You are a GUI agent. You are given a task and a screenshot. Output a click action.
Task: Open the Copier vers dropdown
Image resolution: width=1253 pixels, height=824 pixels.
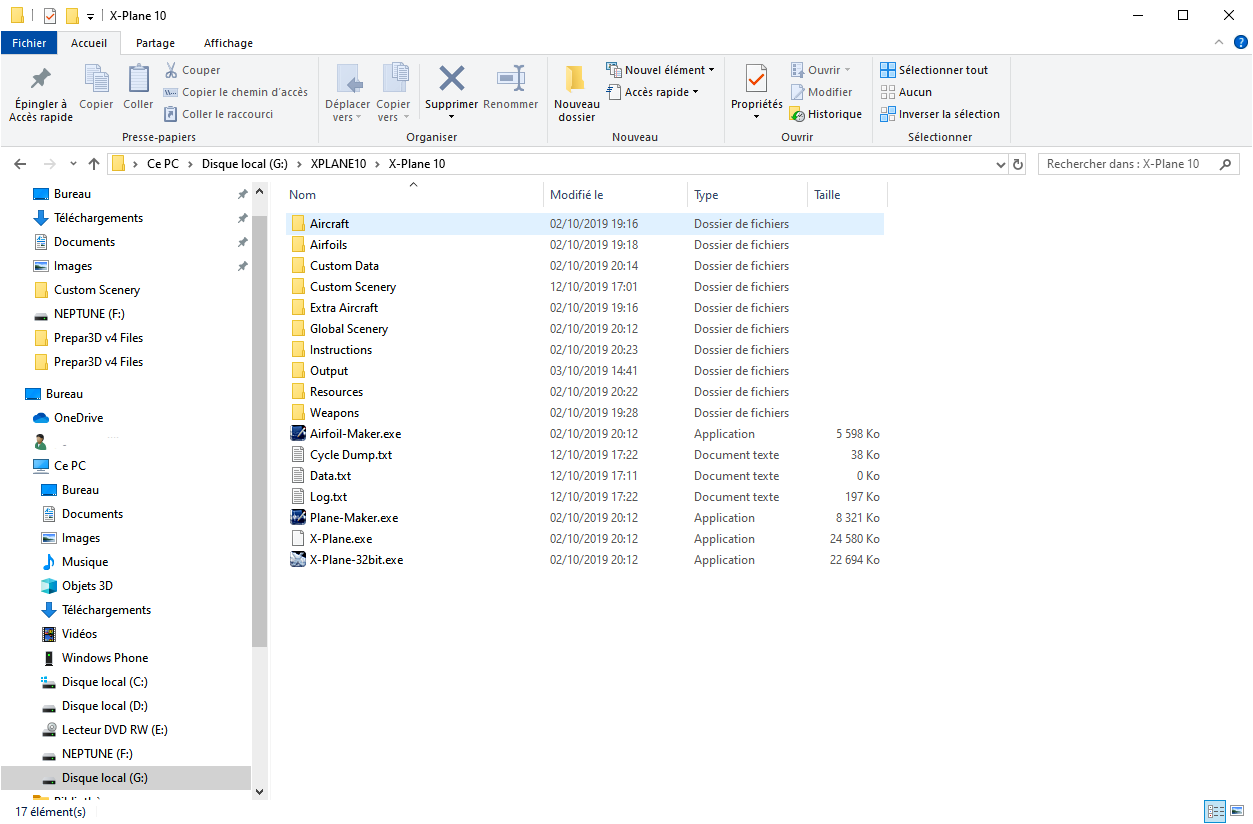tap(394, 93)
